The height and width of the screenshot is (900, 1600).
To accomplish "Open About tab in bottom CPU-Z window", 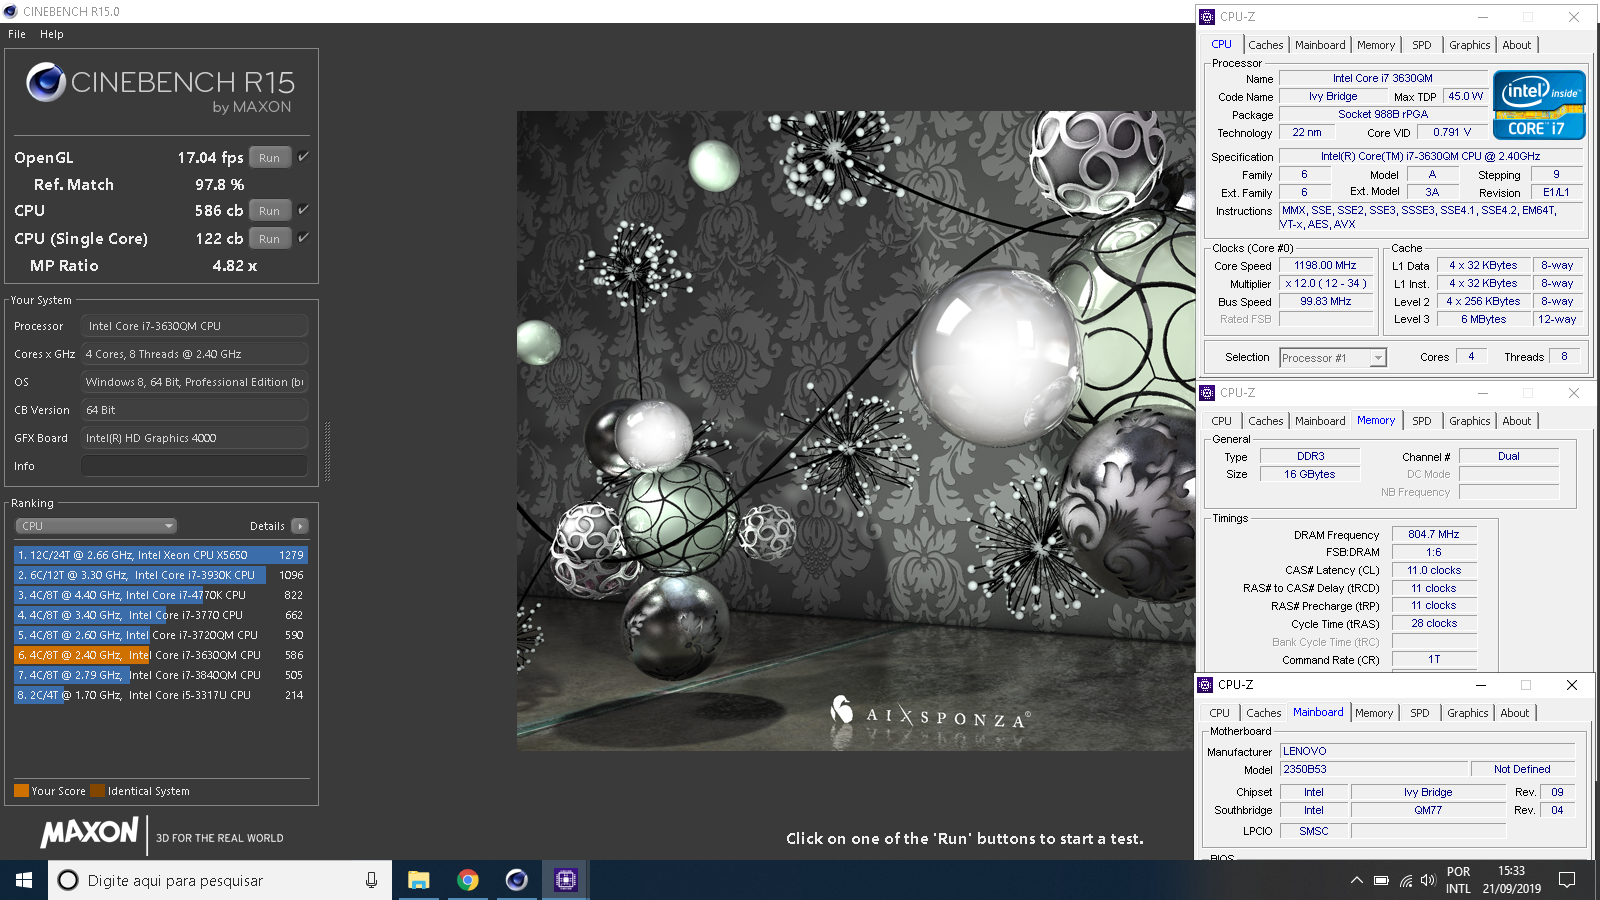I will tap(1515, 713).
